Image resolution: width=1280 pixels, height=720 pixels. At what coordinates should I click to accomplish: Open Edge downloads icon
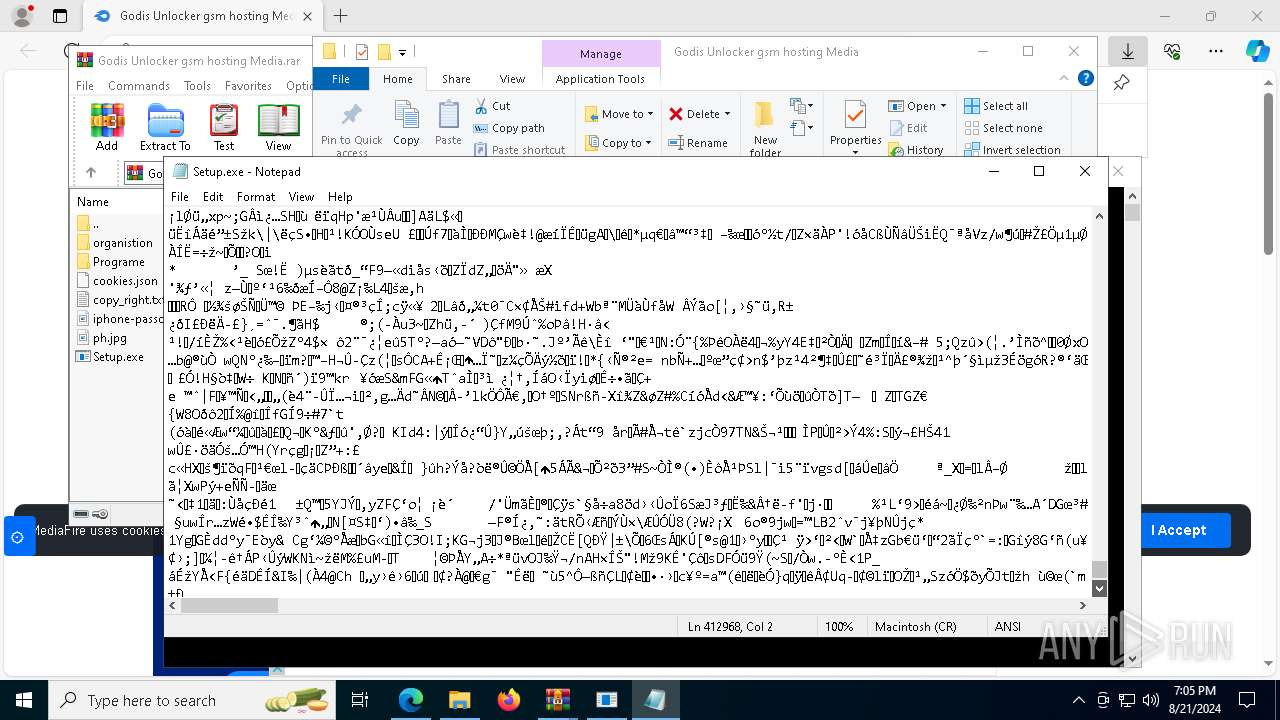click(x=1128, y=51)
